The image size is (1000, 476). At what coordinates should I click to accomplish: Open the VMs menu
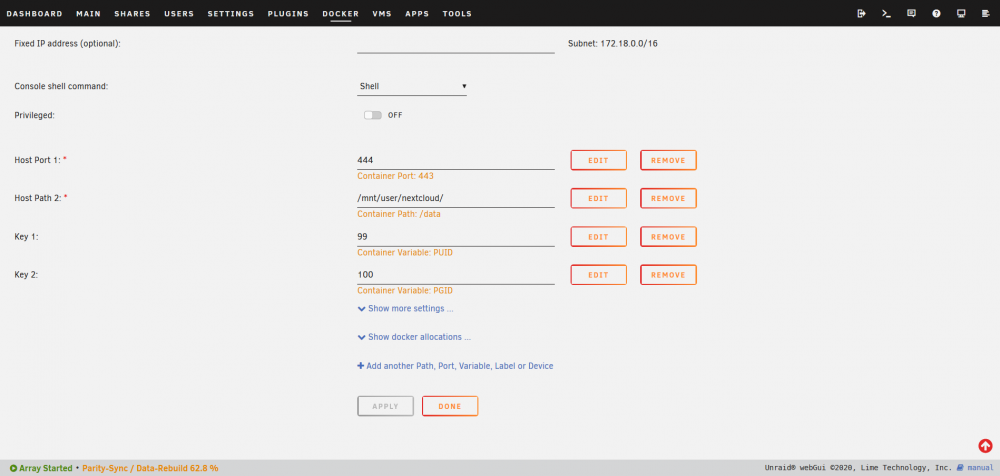tap(382, 13)
